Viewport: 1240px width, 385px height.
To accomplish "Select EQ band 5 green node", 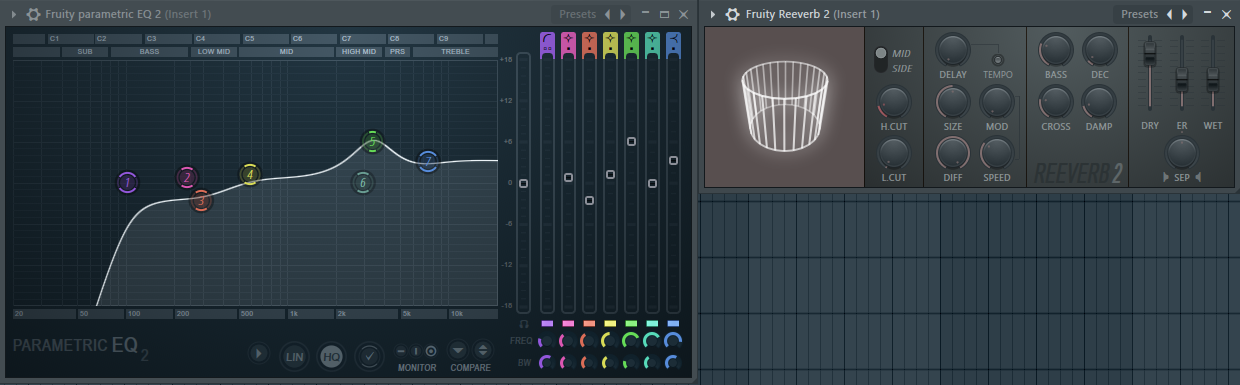I will coord(372,142).
